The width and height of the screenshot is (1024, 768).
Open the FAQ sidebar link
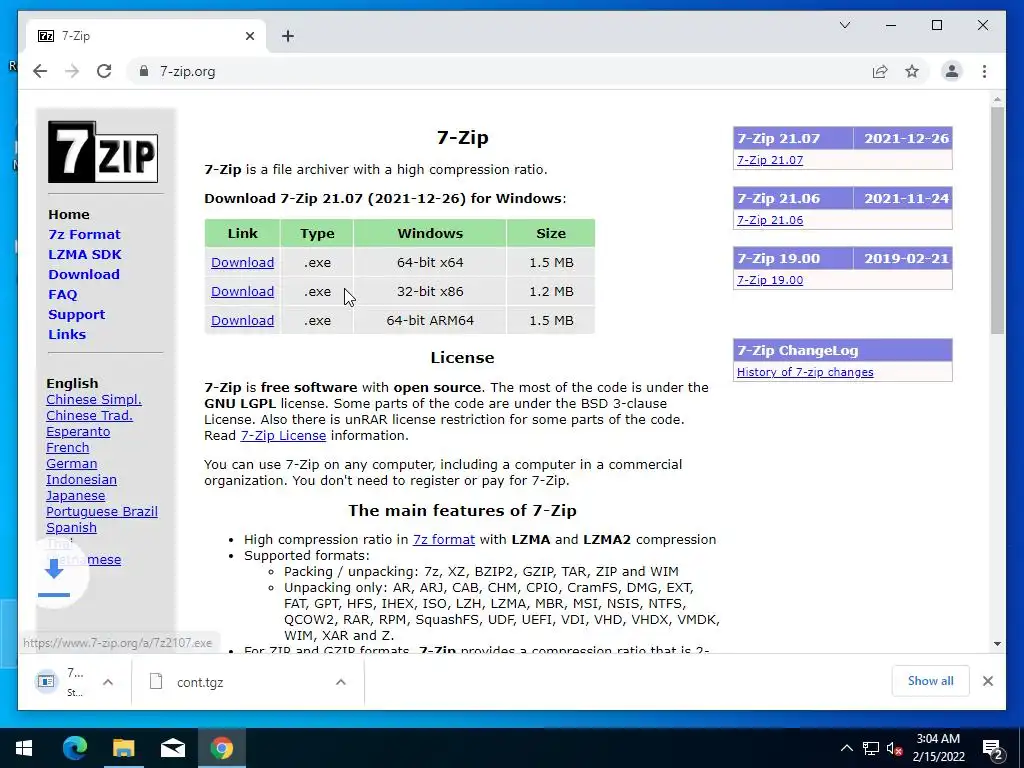point(63,295)
